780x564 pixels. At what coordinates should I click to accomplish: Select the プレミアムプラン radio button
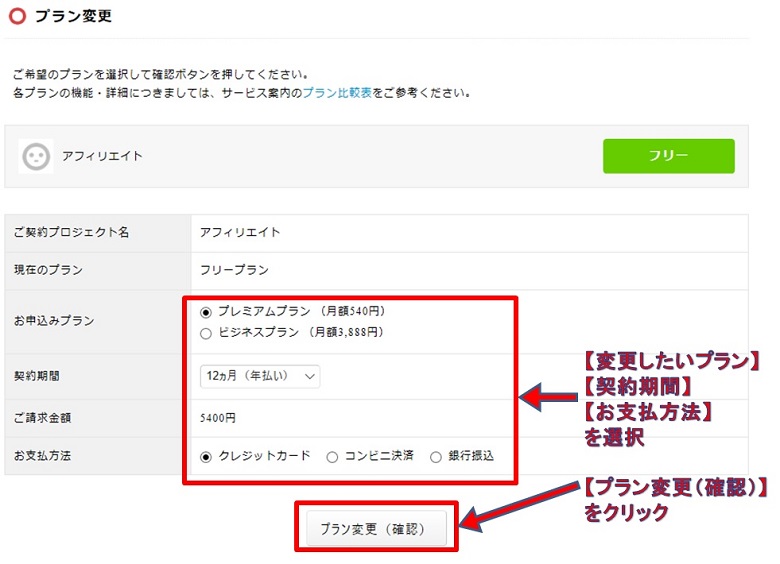207,312
